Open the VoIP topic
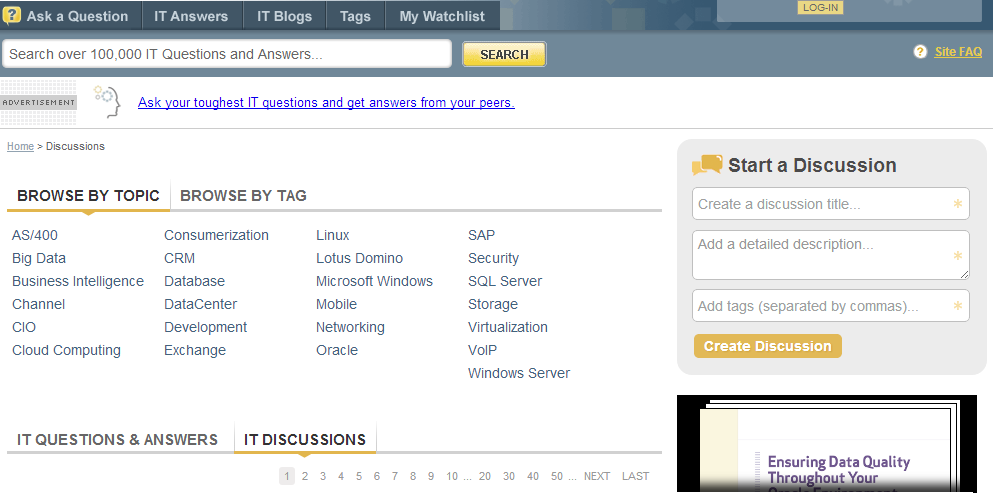 483,350
